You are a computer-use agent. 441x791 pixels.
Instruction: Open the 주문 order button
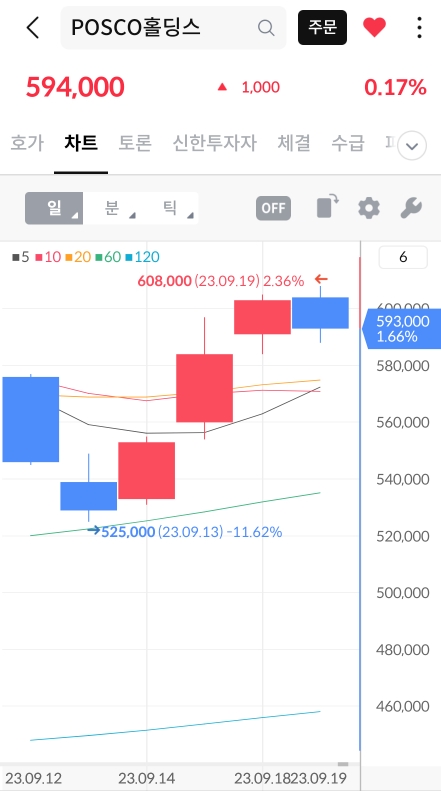(x=322, y=27)
